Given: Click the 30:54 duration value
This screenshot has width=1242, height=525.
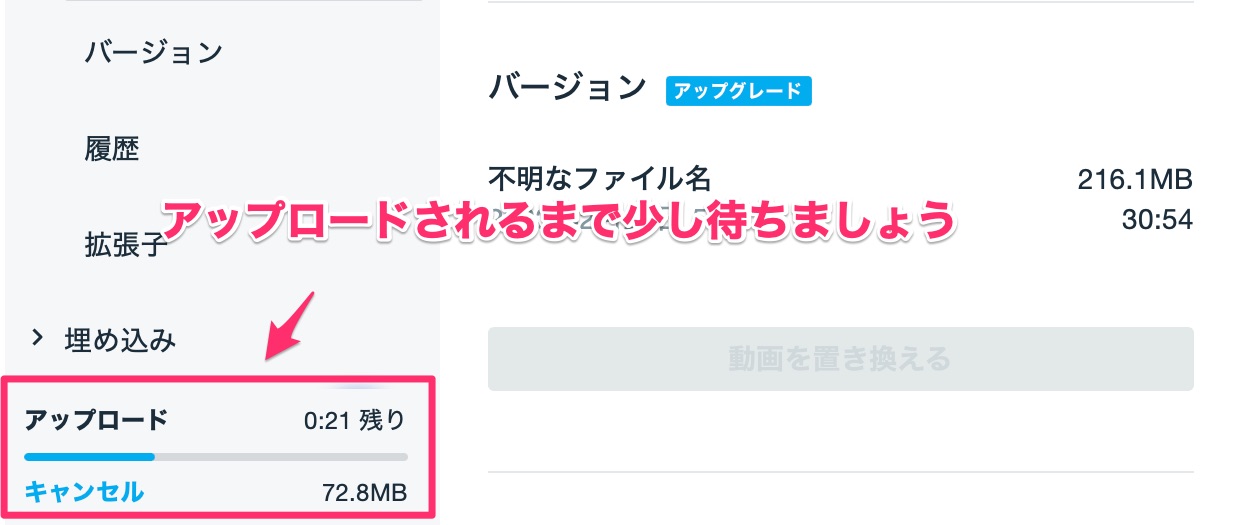Looking at the screenshot, I should pos(1160,219).
